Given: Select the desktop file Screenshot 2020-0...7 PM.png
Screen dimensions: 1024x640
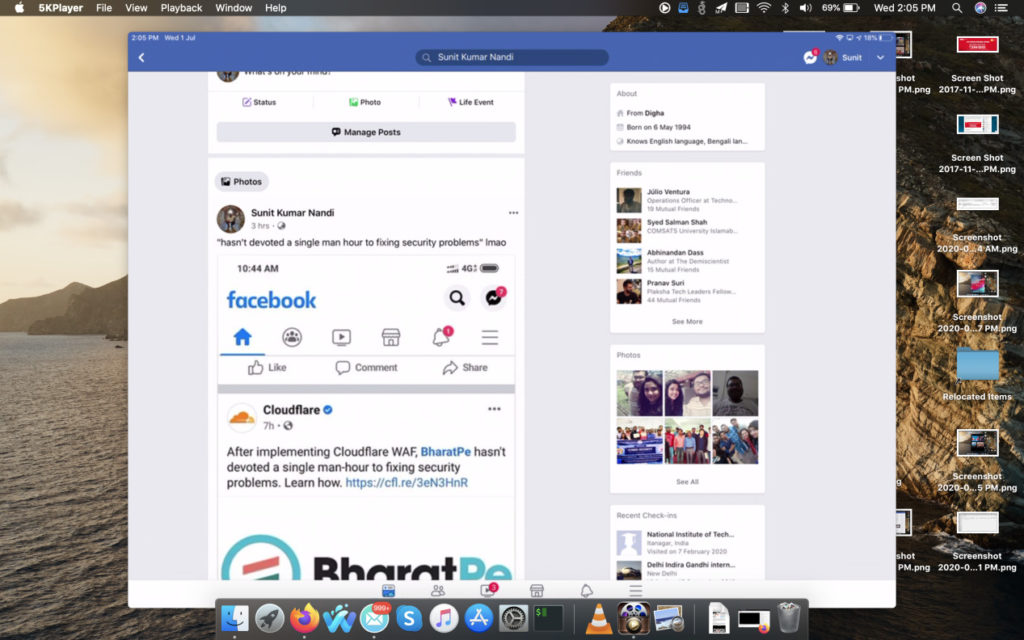Looking at the screenshot, I should pos(977,300).
